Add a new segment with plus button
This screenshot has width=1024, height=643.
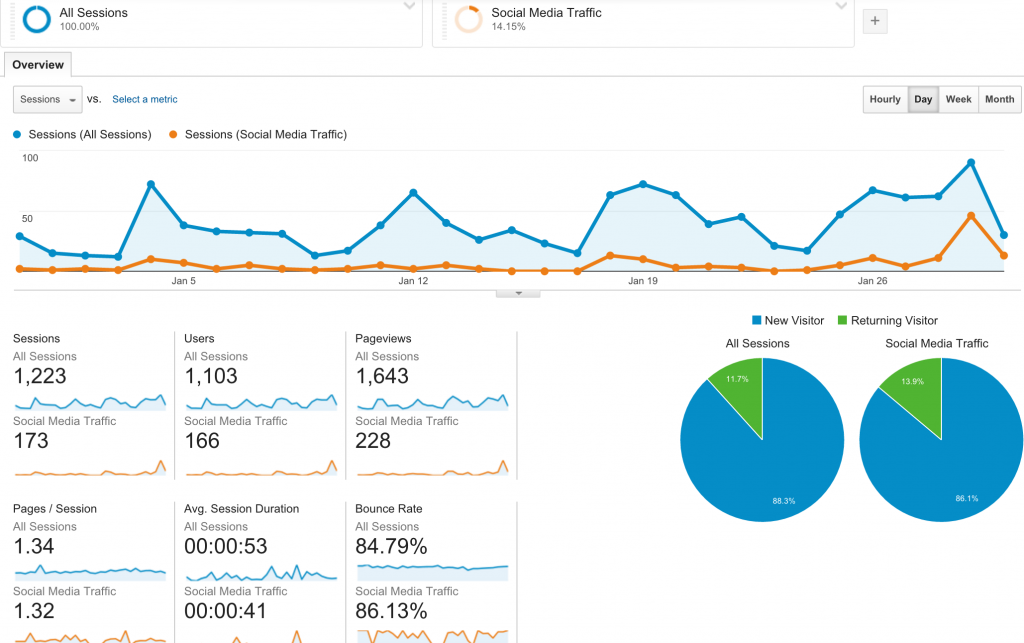tap(875, 21)
